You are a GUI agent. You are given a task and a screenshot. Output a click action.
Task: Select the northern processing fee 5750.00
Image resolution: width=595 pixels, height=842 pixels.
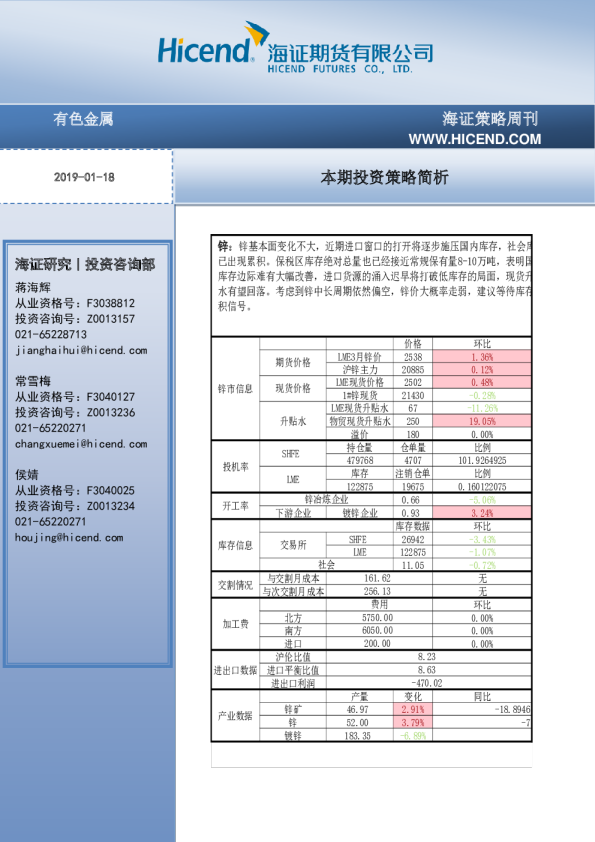[377, 618]
